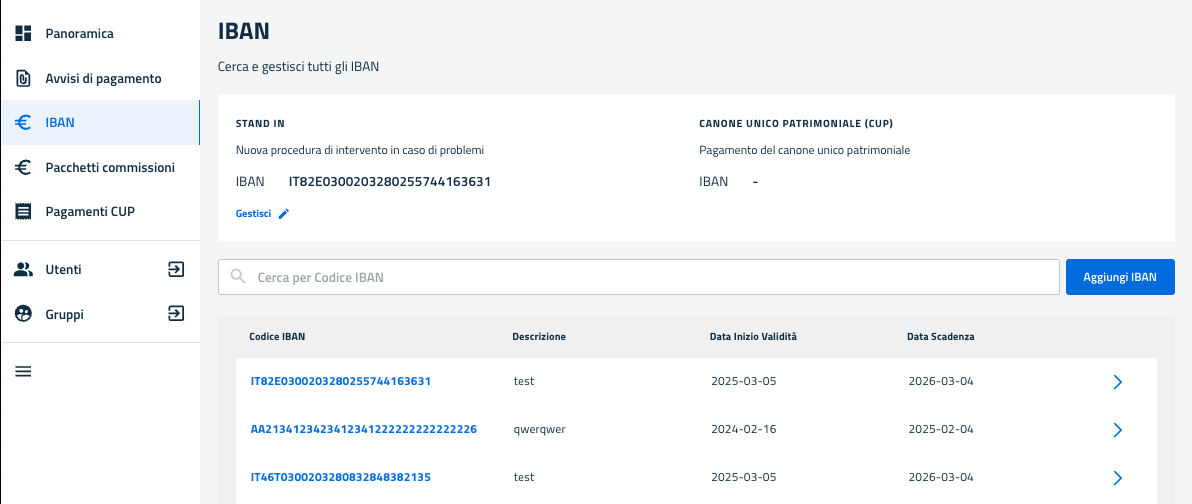Click the Pacchetti commissioni euro icon
The width and height of the screenshot is (1192, 504).
[24, 167]
